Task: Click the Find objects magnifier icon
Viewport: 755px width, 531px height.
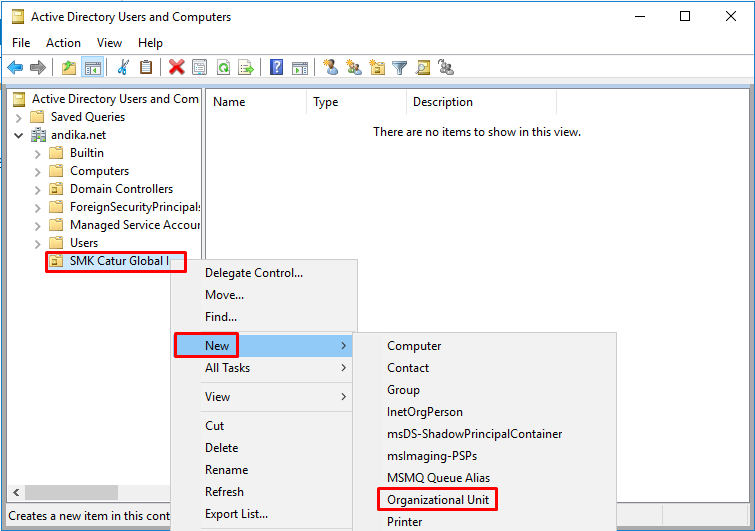Action: click(423, 67)
